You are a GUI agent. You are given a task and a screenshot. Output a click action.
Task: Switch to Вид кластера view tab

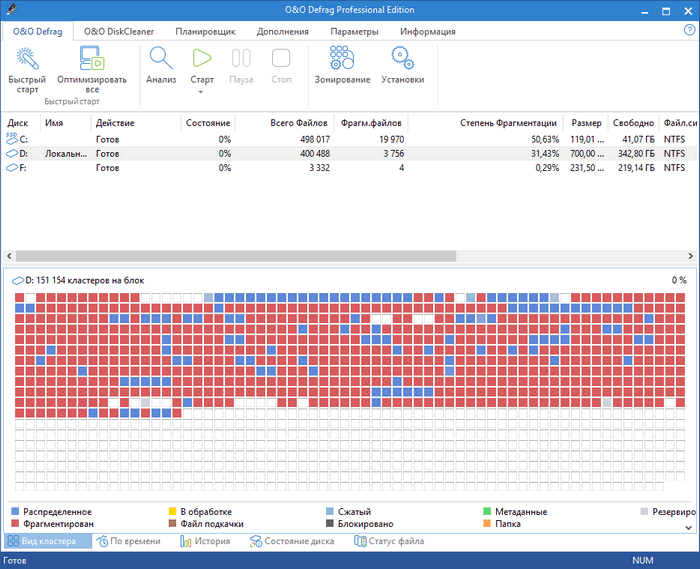[48, 541]
